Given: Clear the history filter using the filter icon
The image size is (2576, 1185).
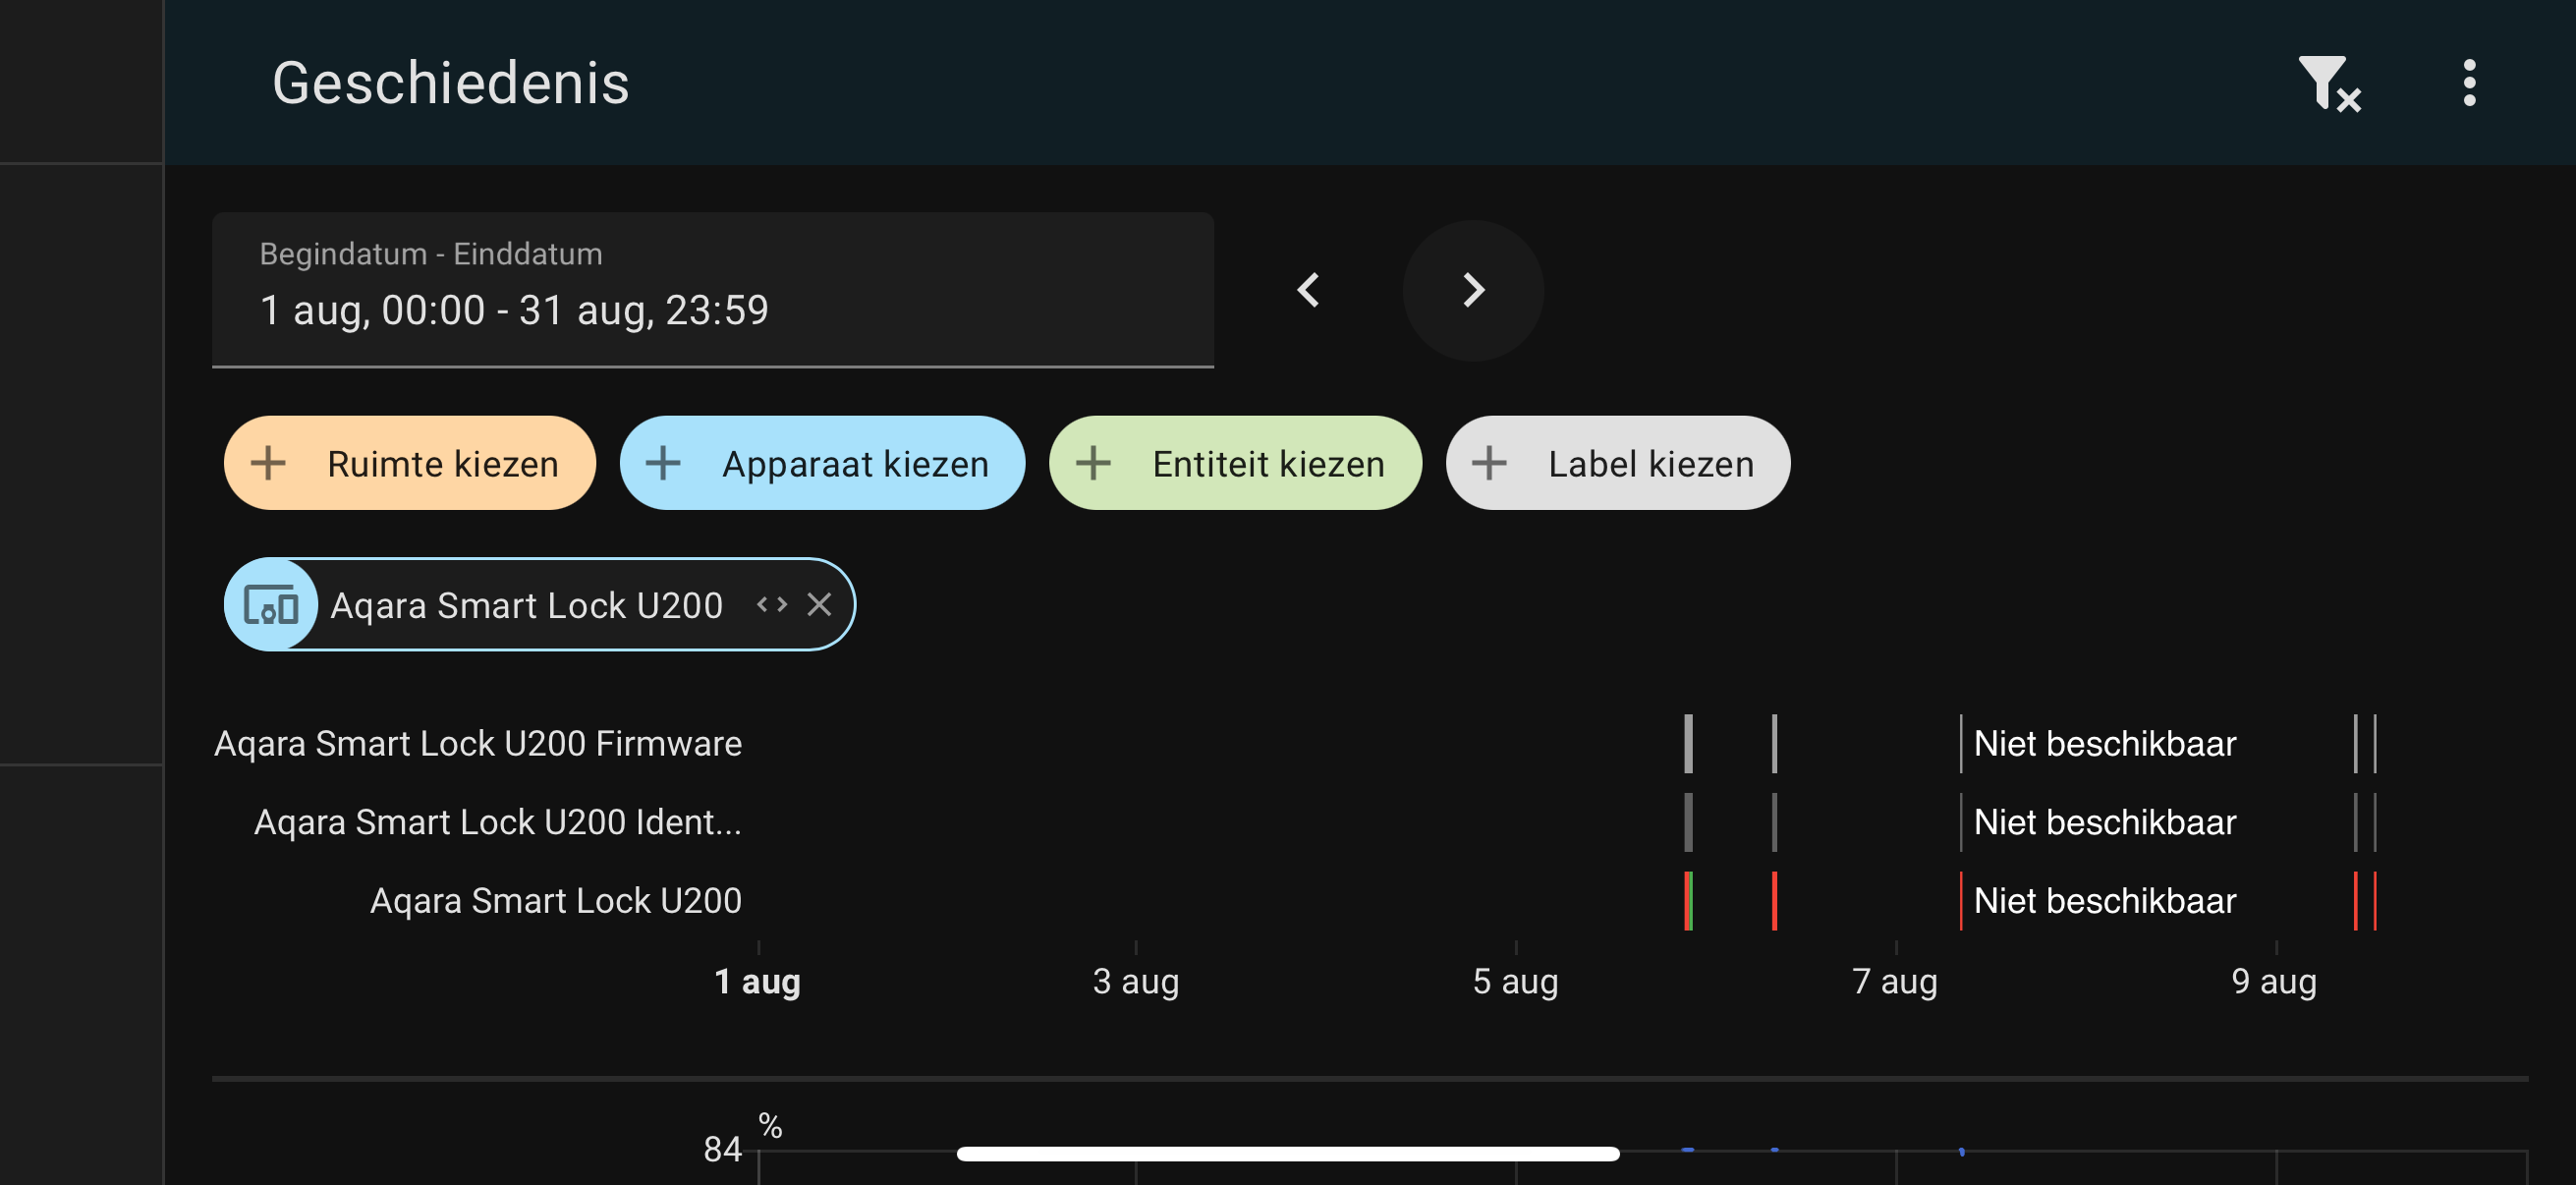Looking at the screenshot, I should tap(2327, 83).
